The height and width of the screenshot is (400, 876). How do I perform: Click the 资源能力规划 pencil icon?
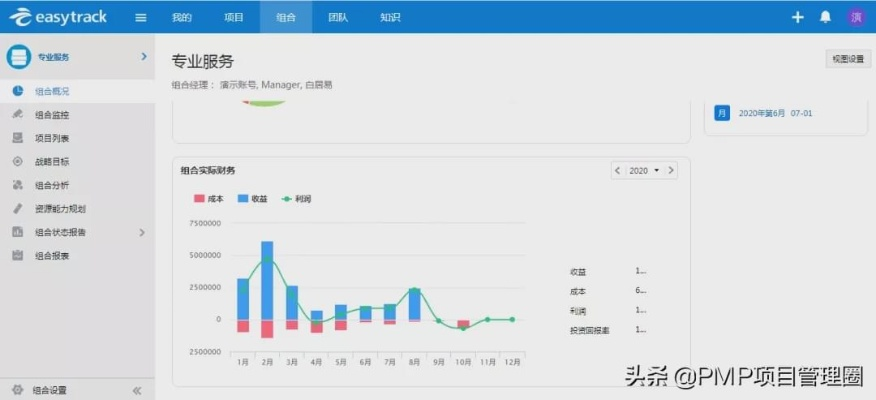click(x=18, y=208)
